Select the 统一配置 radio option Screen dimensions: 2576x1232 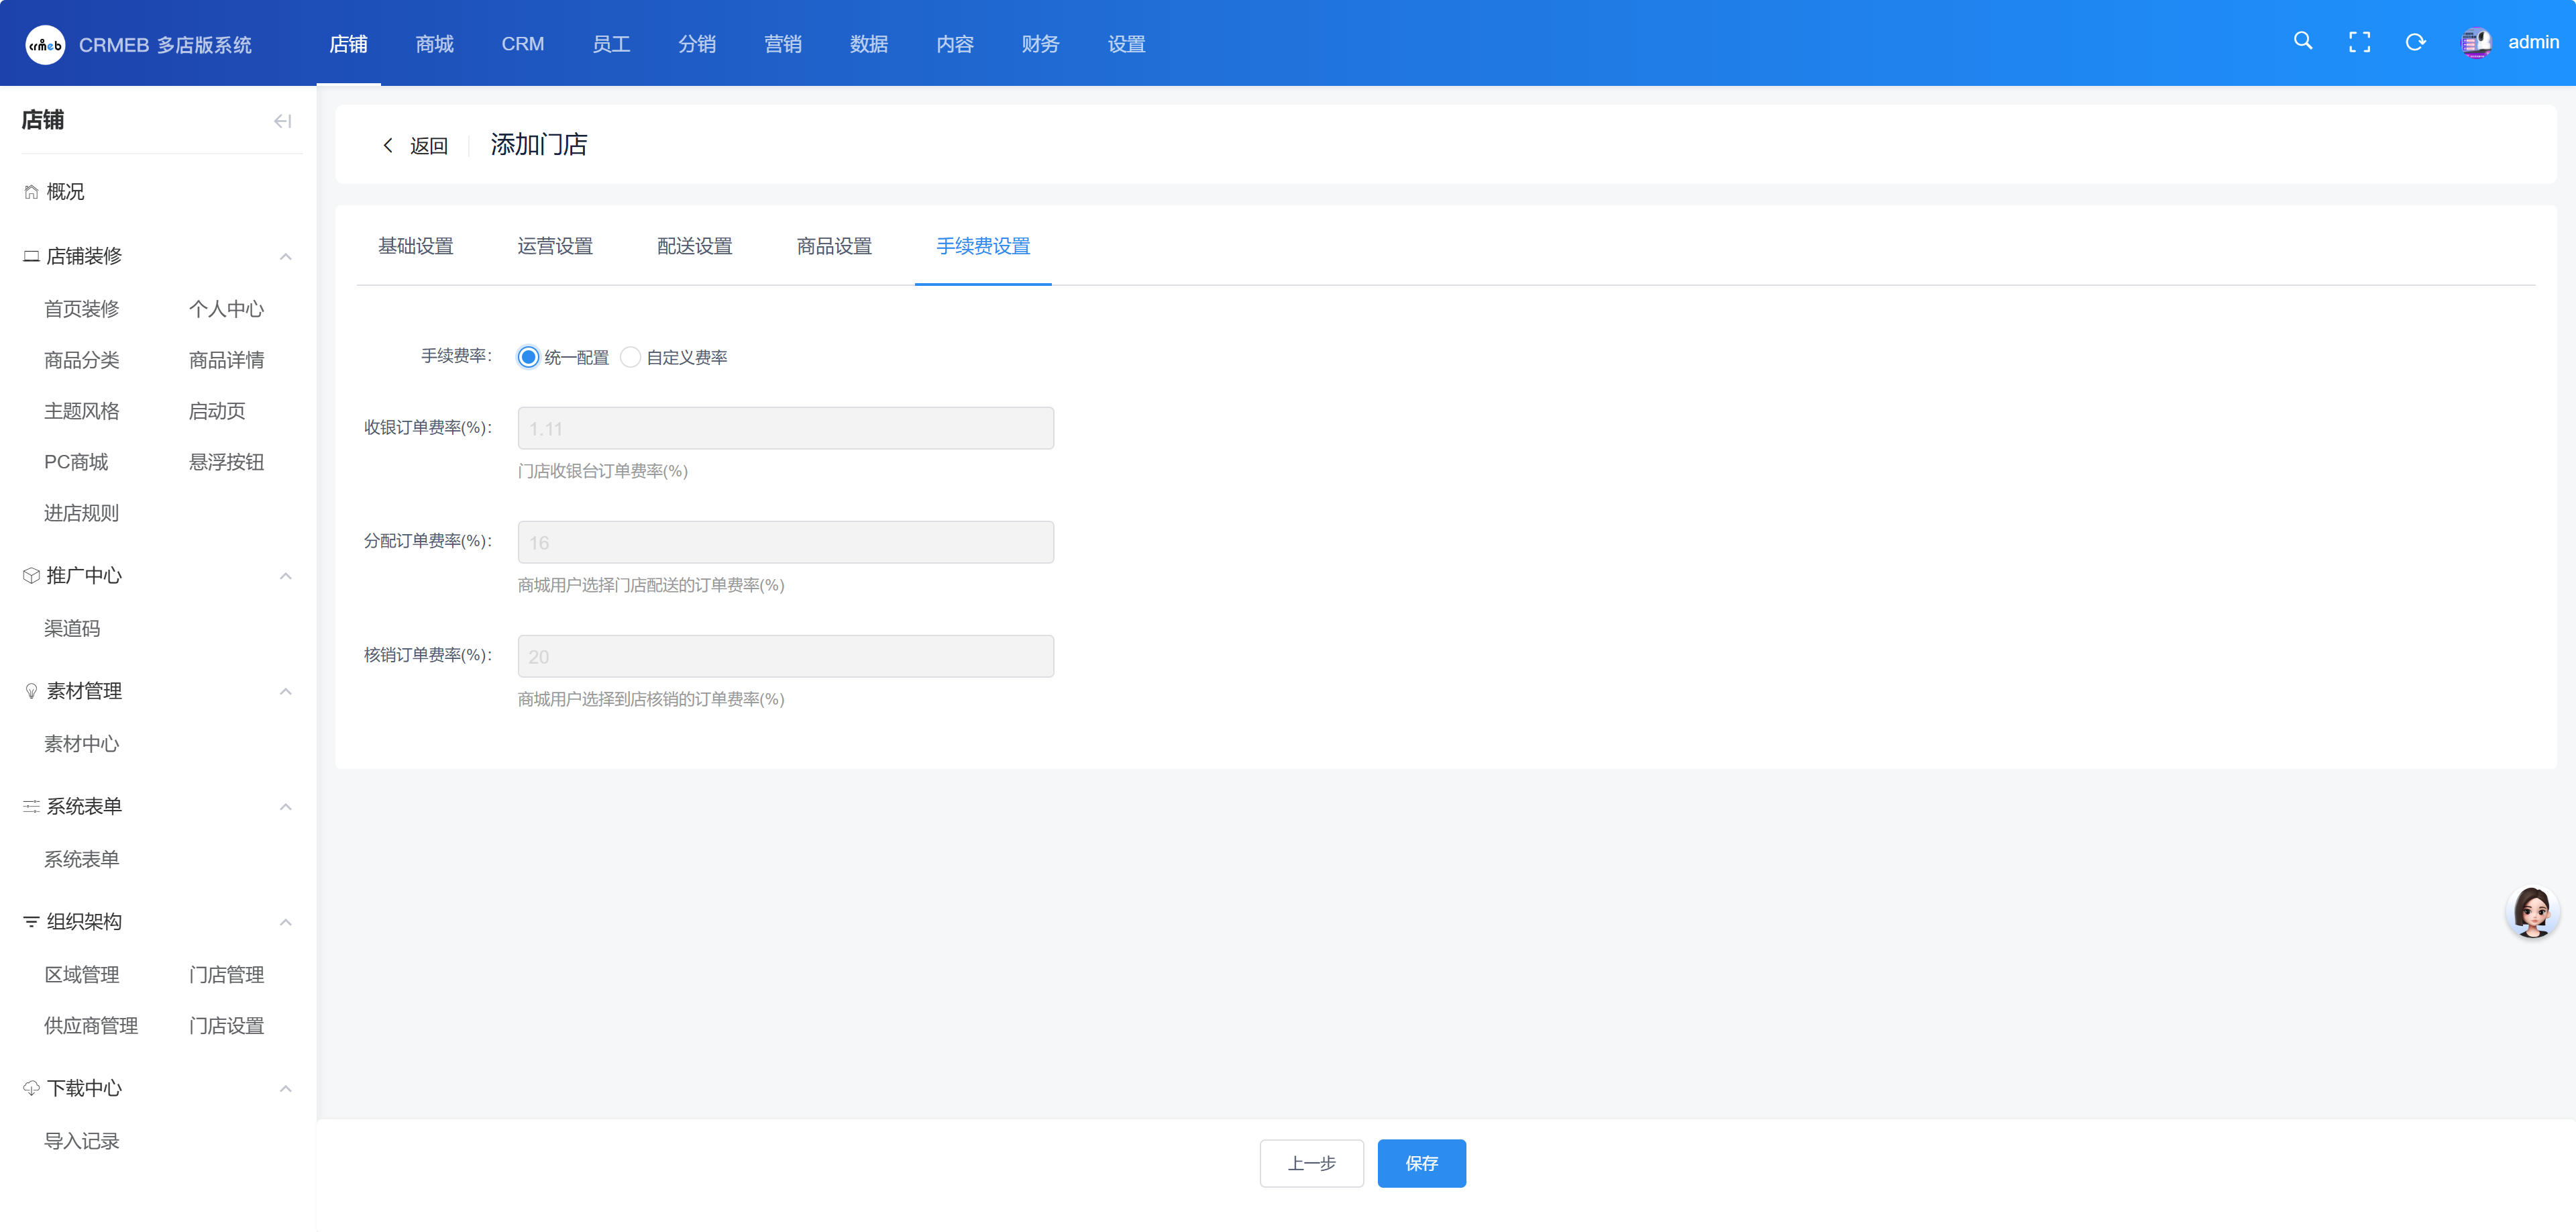528,357
